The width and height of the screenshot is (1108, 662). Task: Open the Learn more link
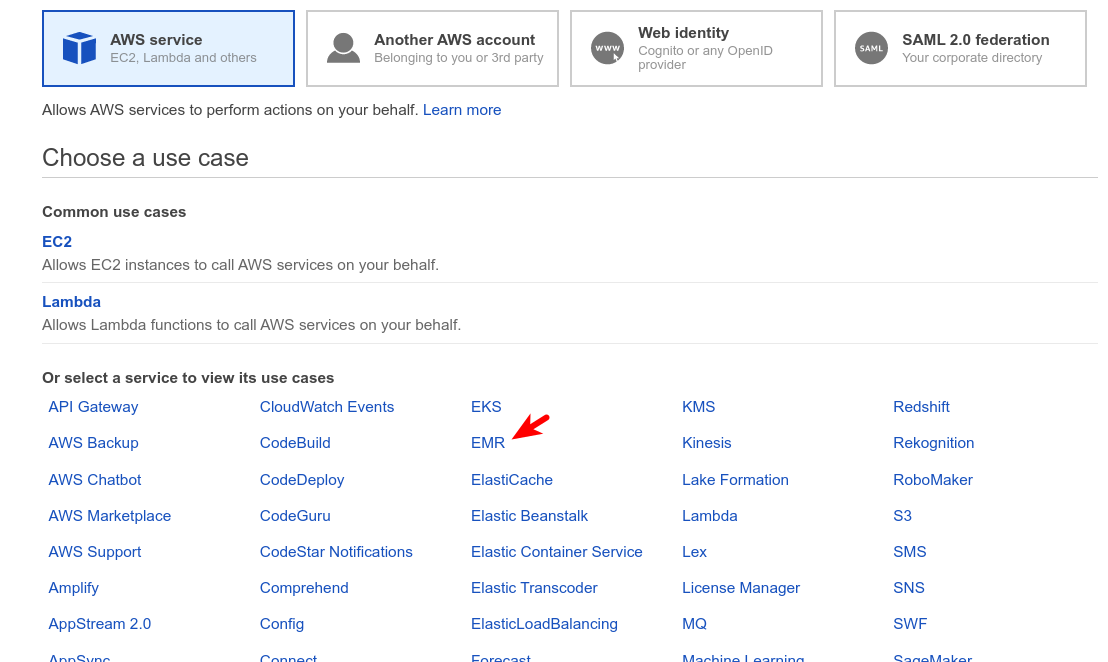pos(462,110)
